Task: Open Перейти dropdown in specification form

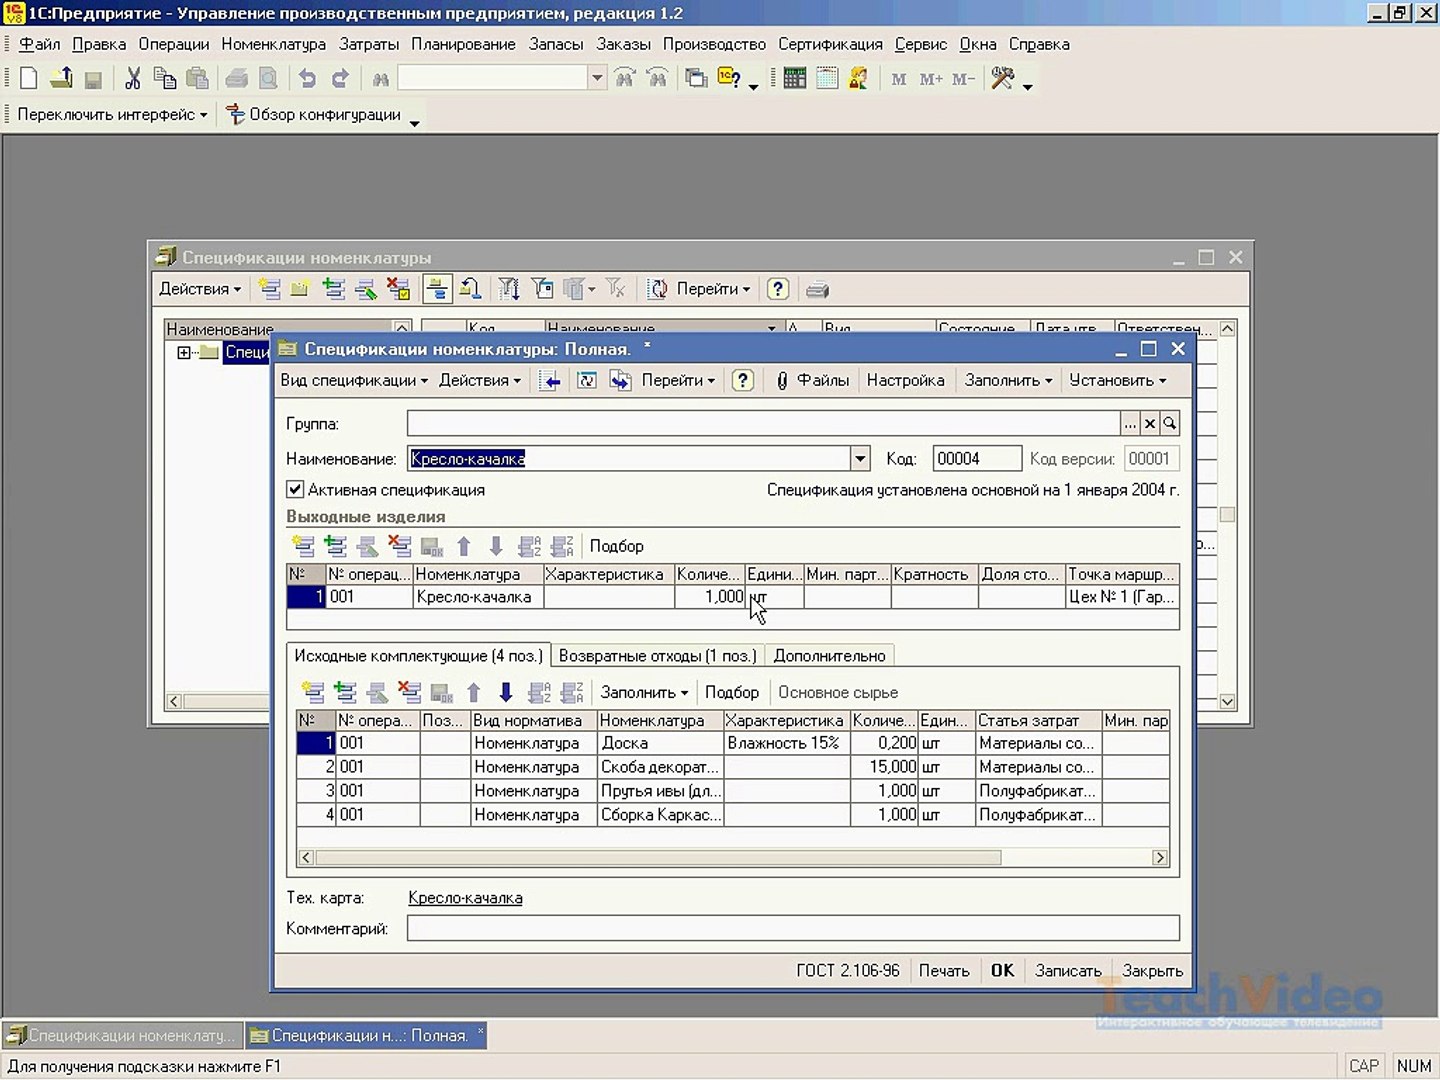Action: click(678, 380)
